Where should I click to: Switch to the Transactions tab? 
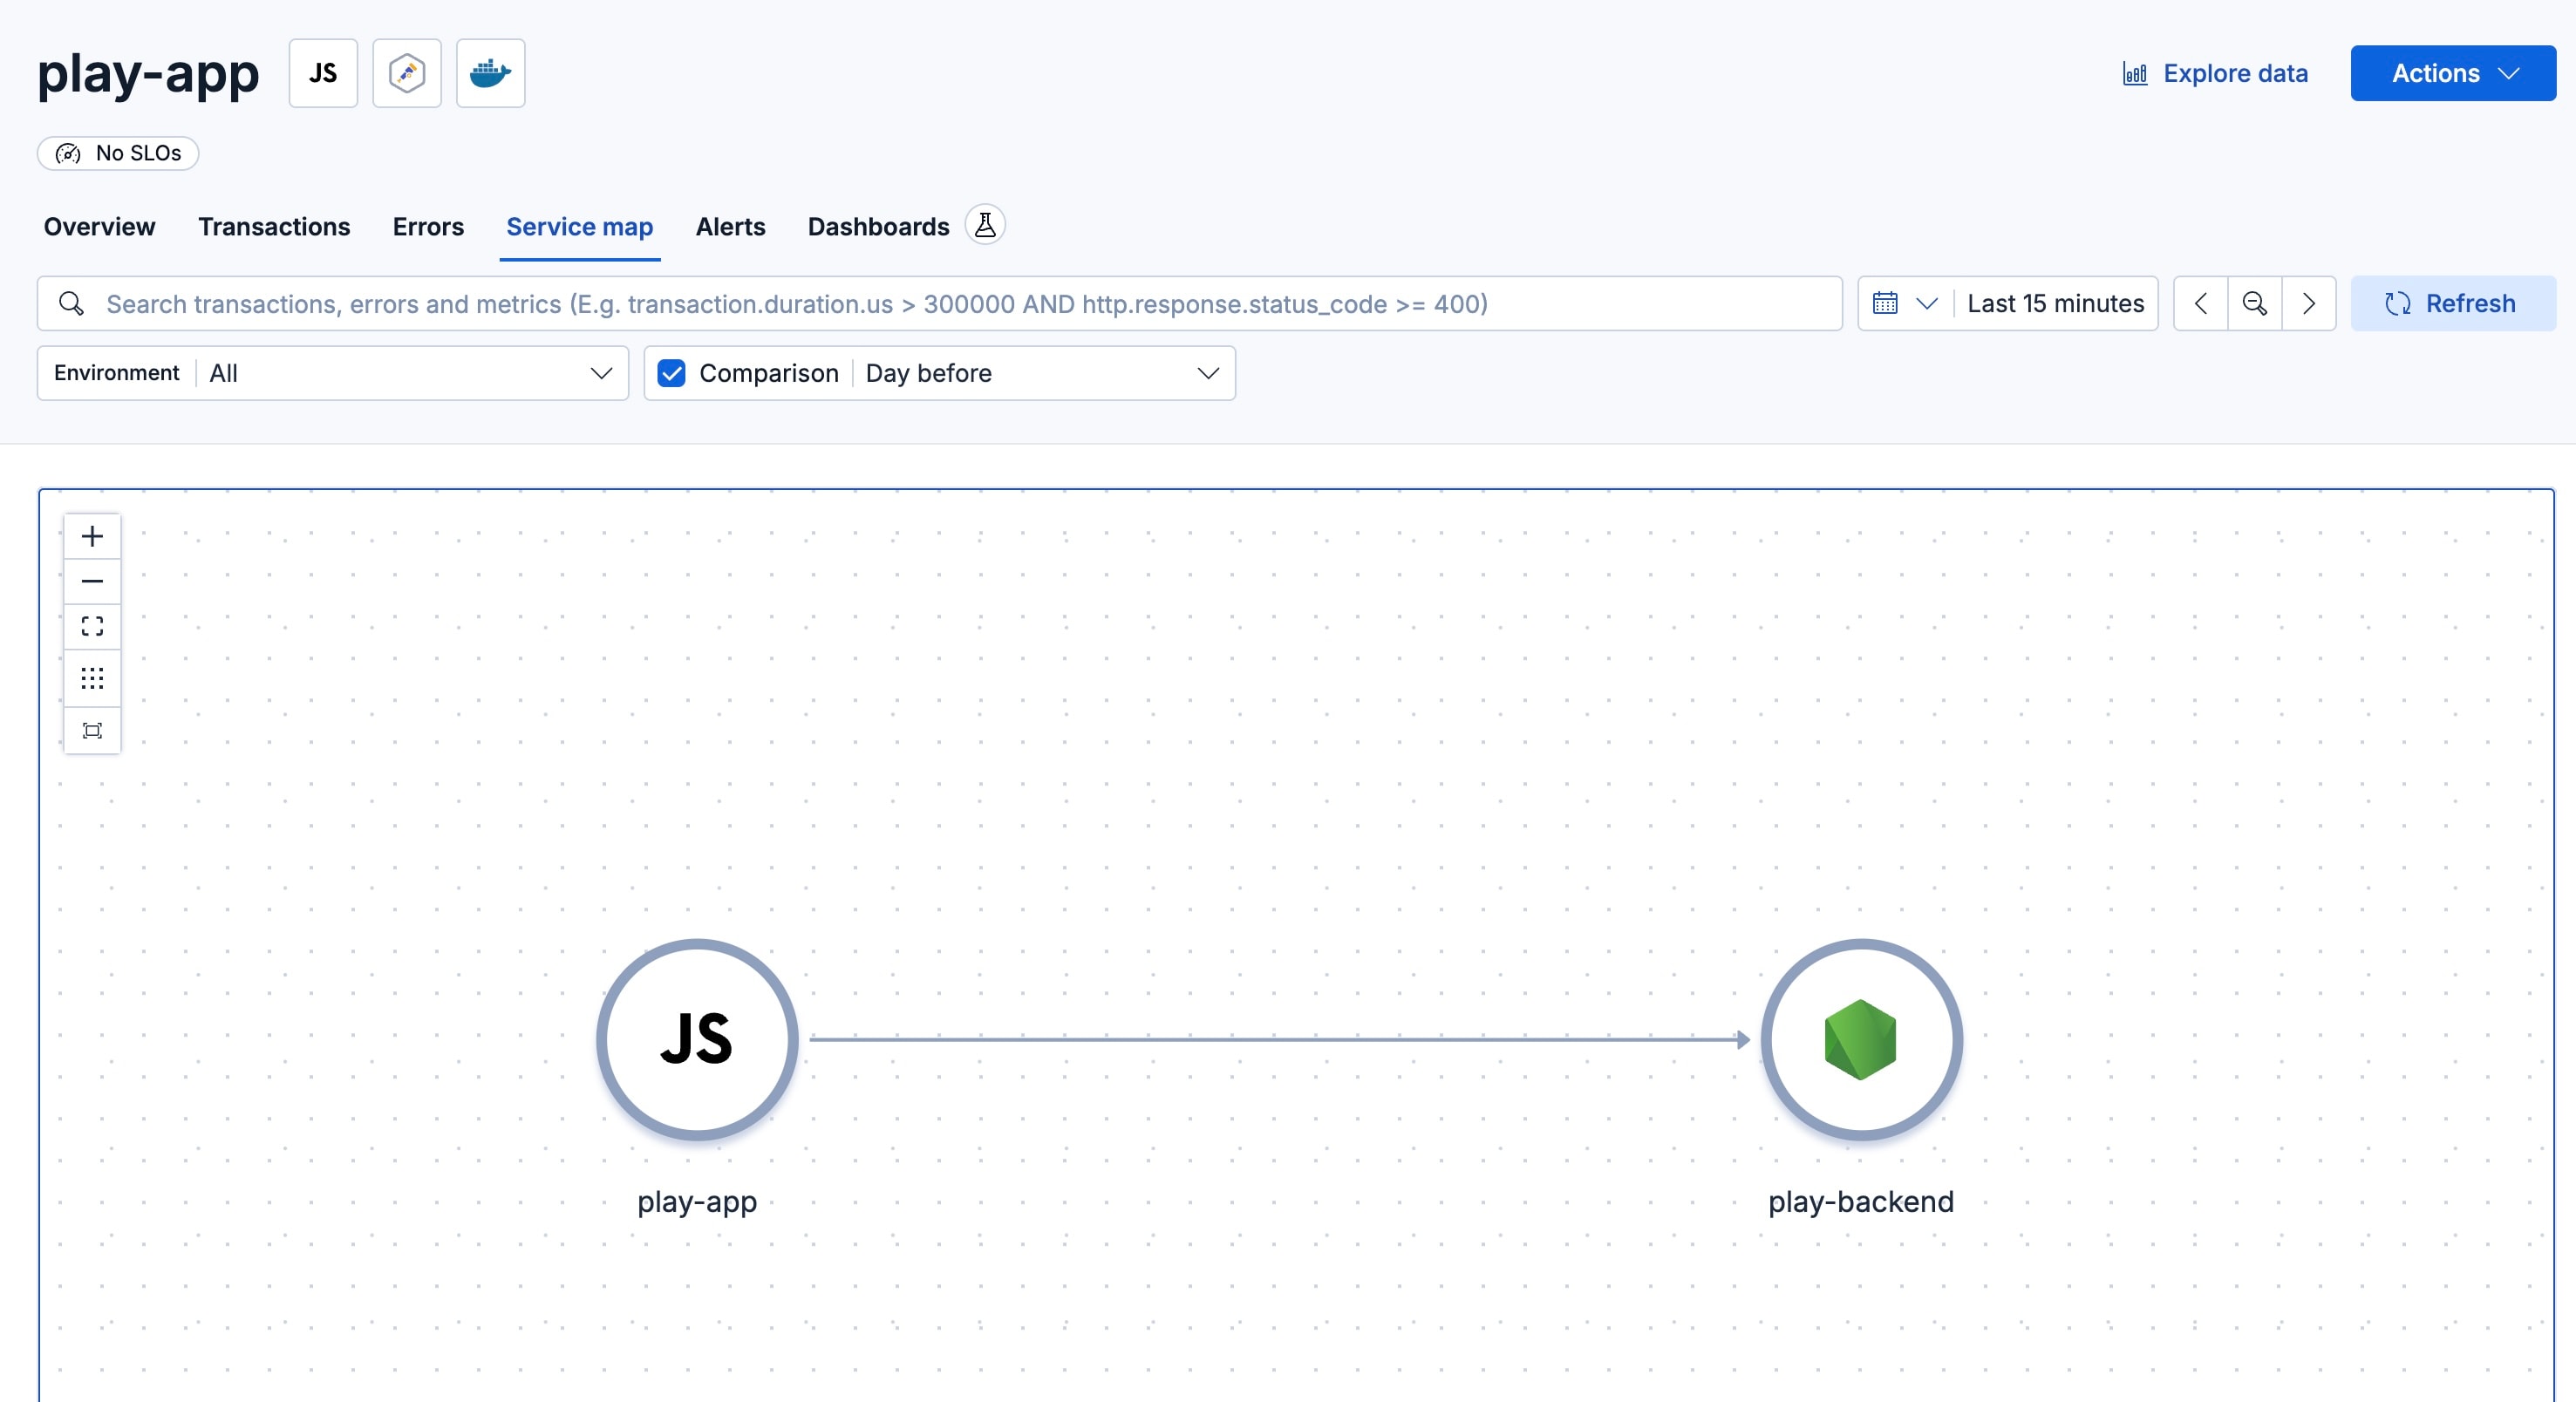pos(274,227)
